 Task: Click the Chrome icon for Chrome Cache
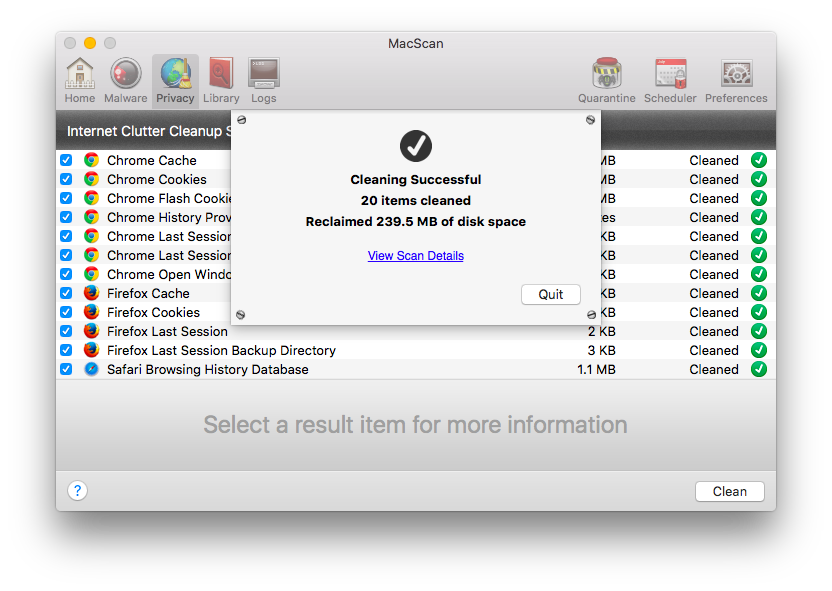point(91,160)
